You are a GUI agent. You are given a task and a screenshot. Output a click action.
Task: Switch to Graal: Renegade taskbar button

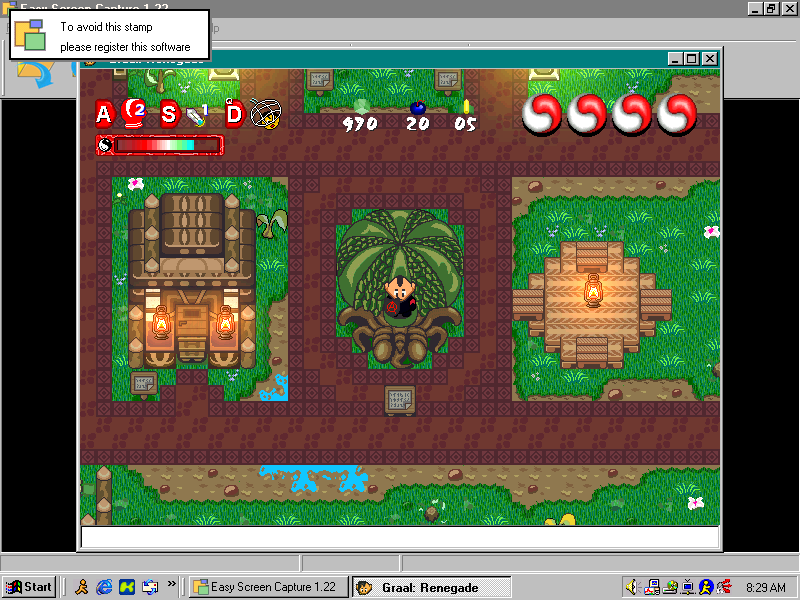click(x=432, y=587)
